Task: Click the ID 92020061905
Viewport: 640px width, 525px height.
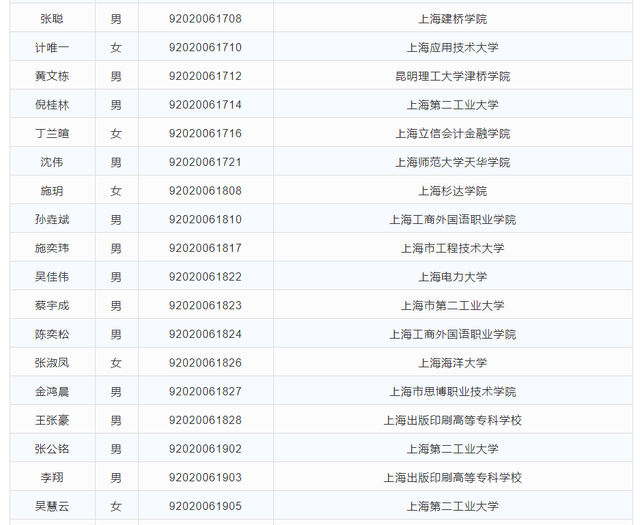Action: click(x=205, y=506)
